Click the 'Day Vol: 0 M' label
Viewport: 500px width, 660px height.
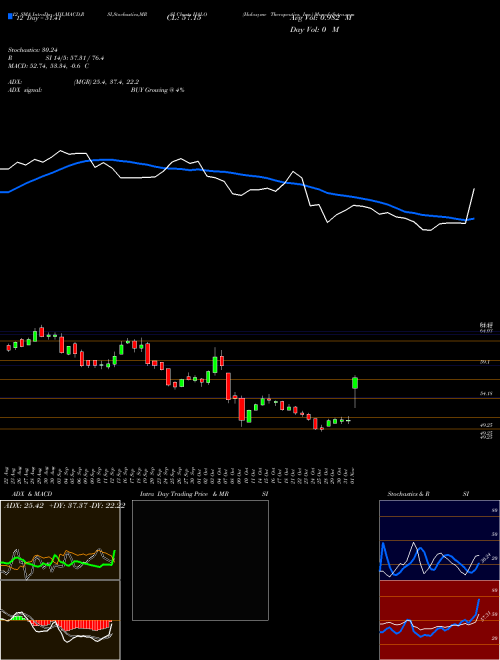tap(314, 30)
